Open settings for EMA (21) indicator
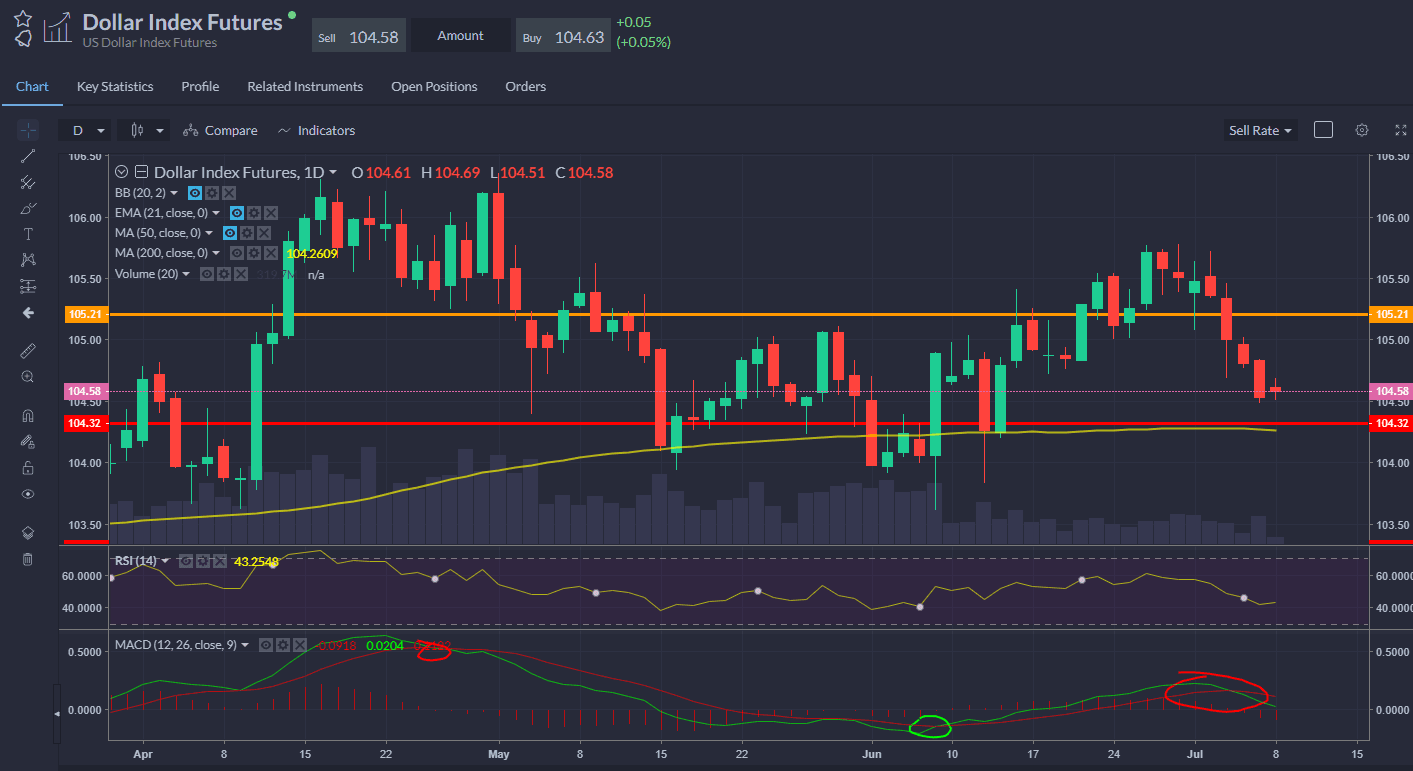The image size is (1413, 771). [x=254, y=213]
